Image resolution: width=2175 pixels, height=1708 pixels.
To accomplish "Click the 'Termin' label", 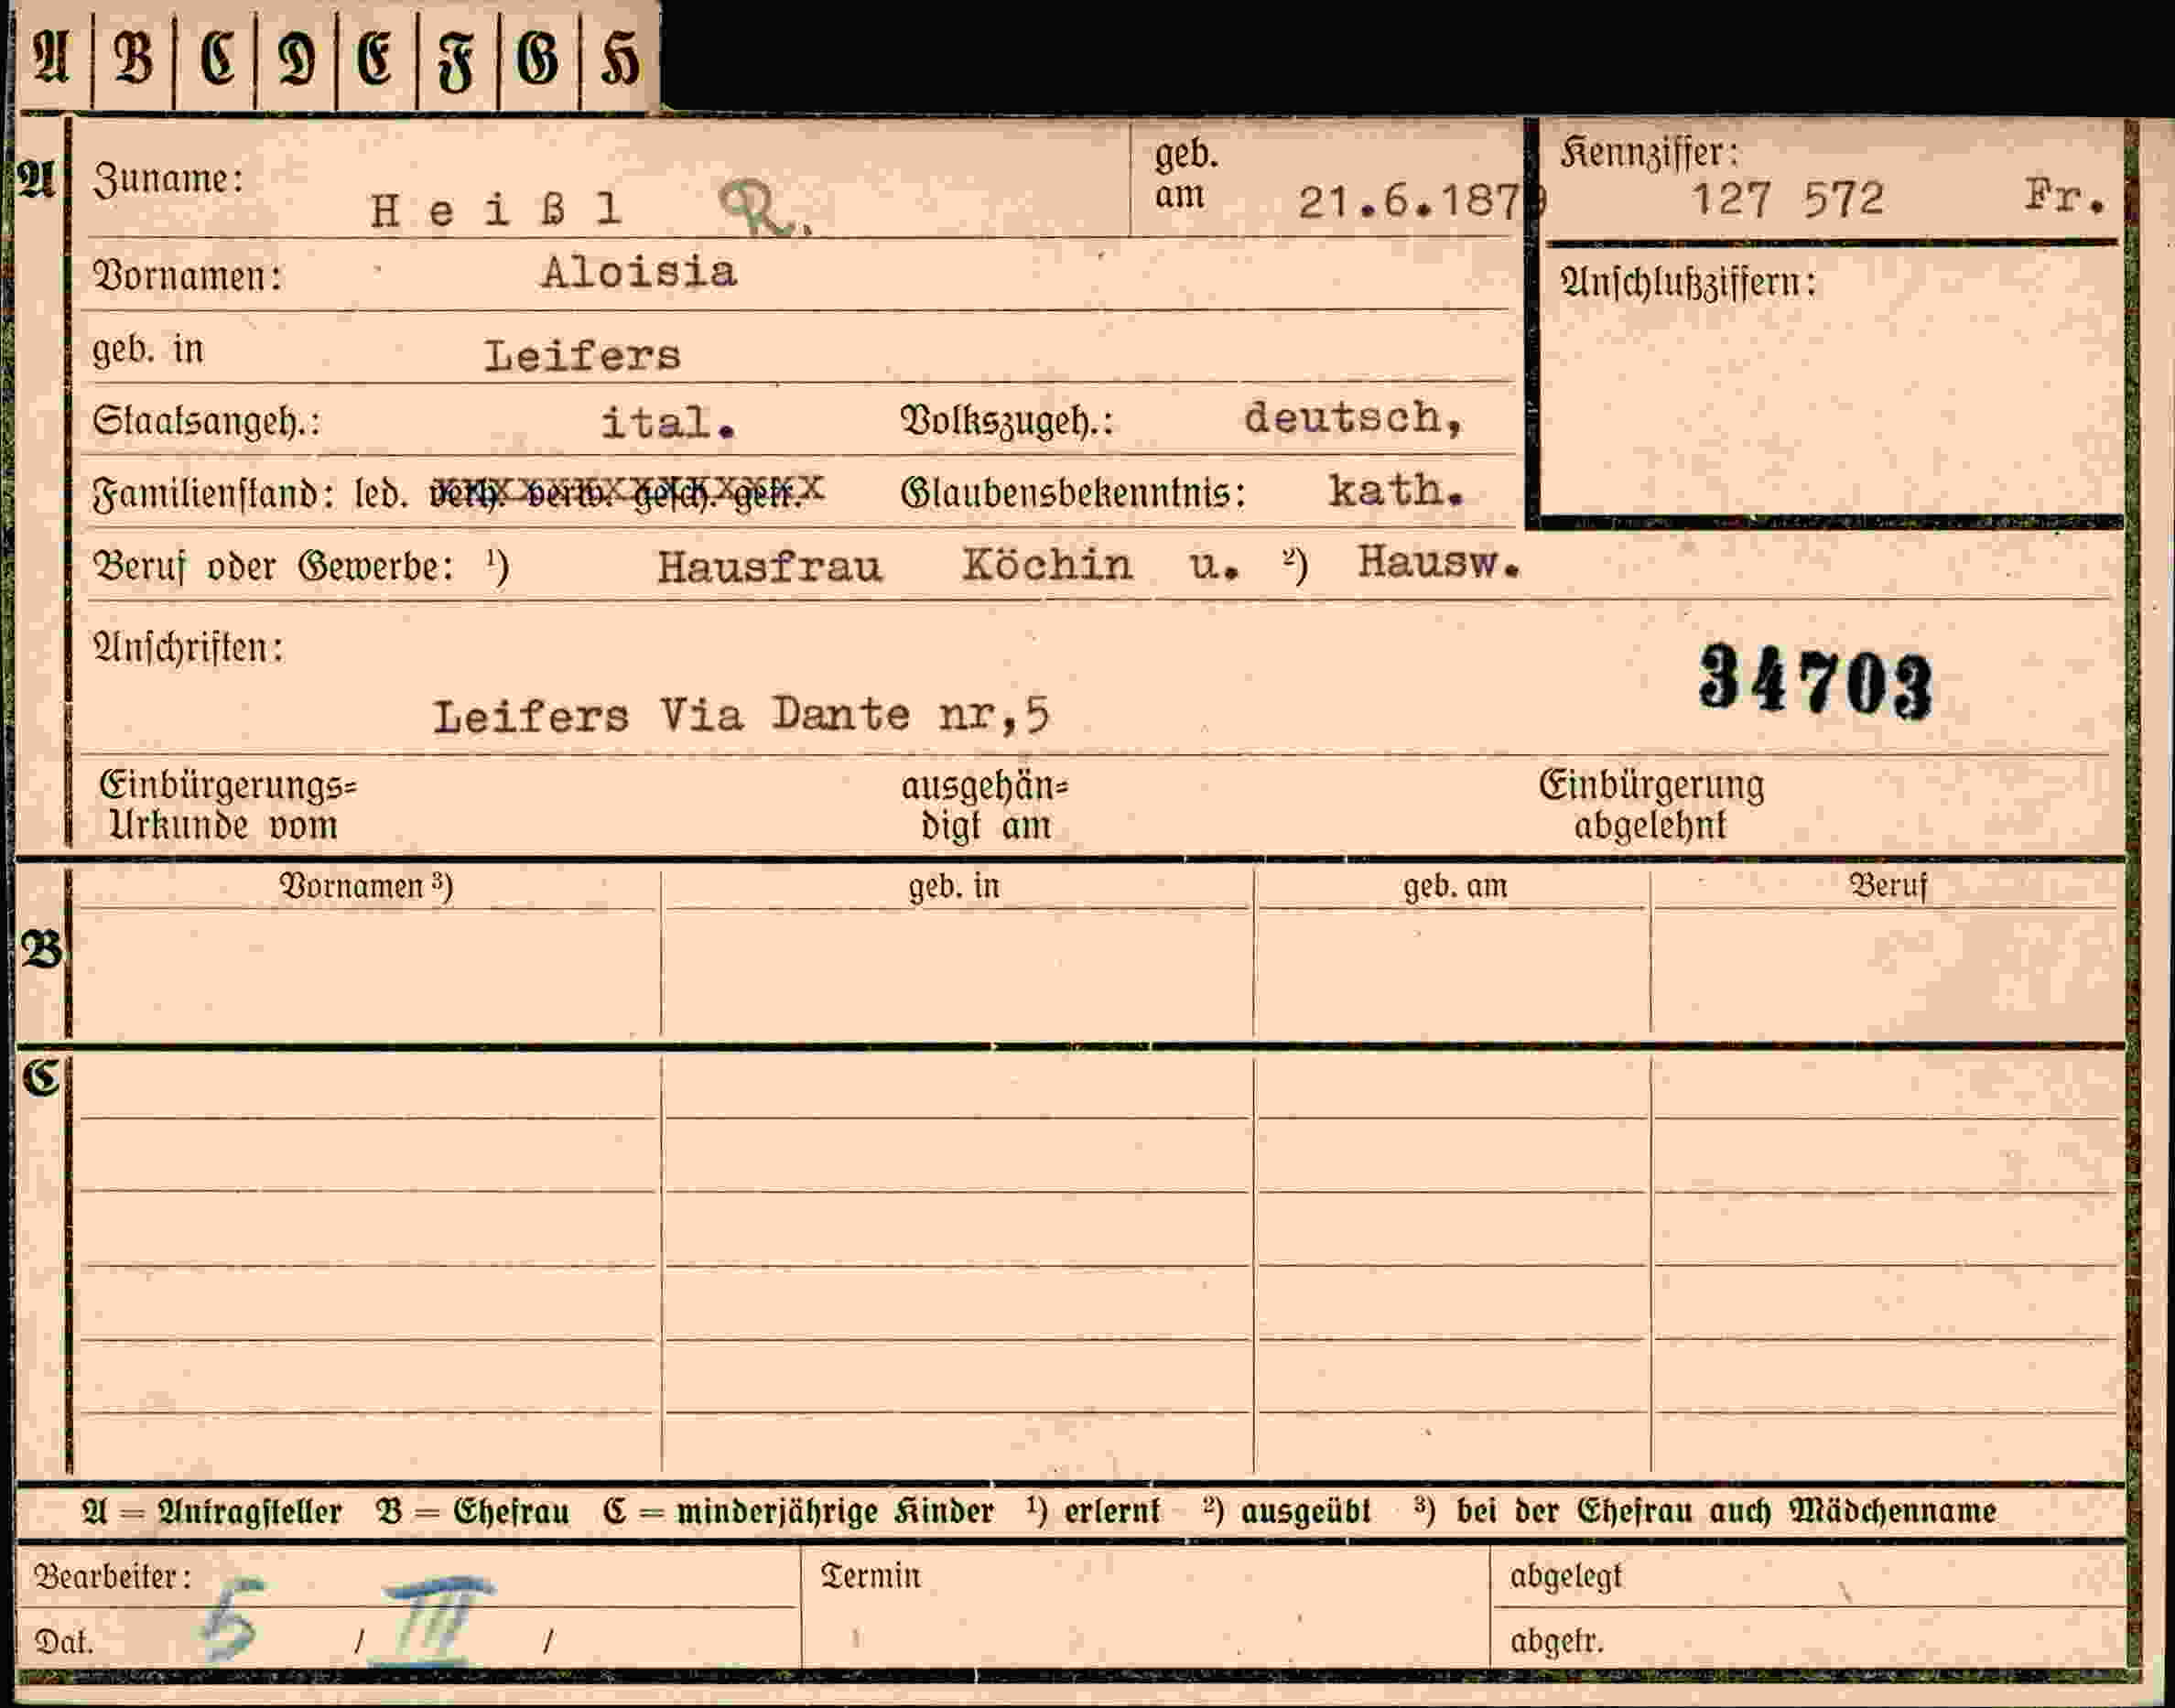I will [x=870, y=1576].
